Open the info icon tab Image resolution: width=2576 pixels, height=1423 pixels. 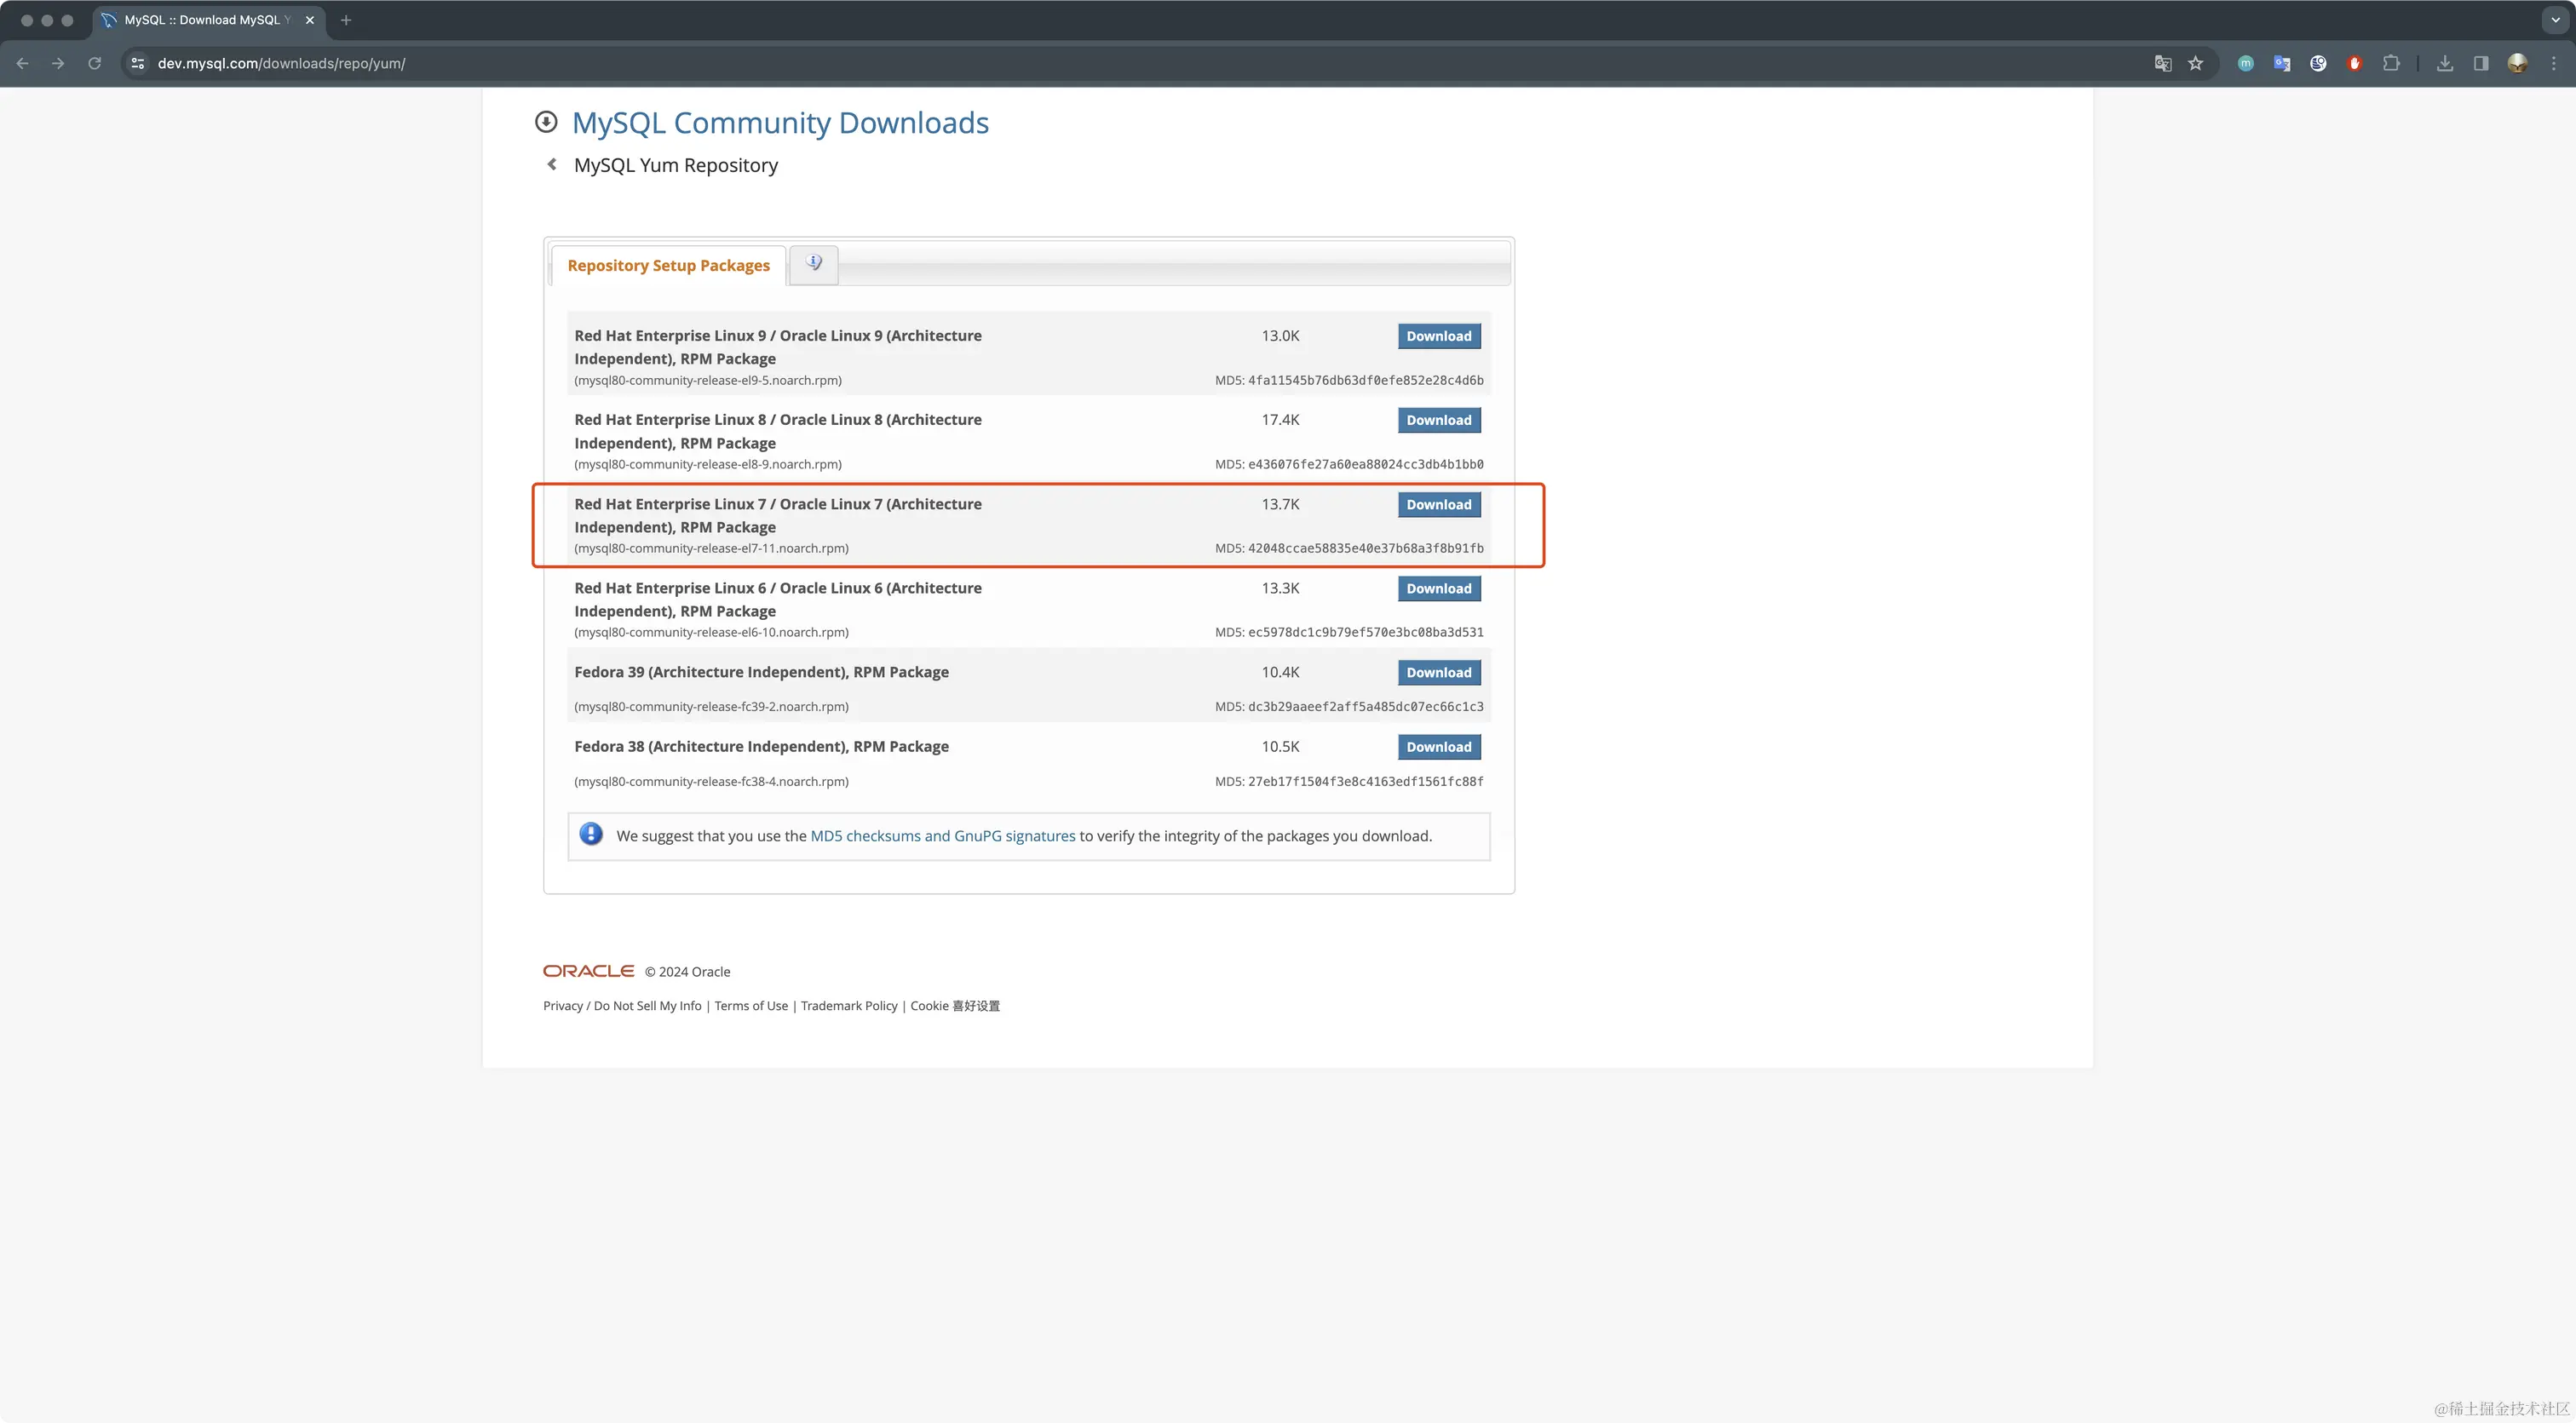point(813,264)
